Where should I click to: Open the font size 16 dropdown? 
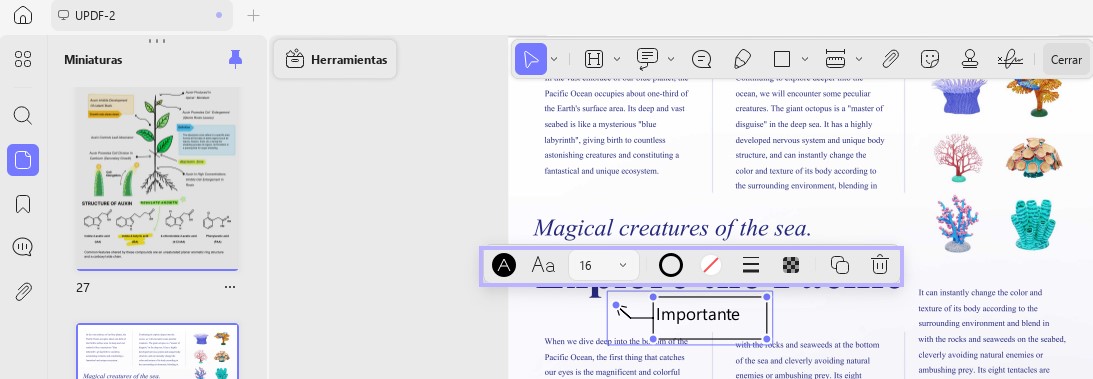pos(604,265)
